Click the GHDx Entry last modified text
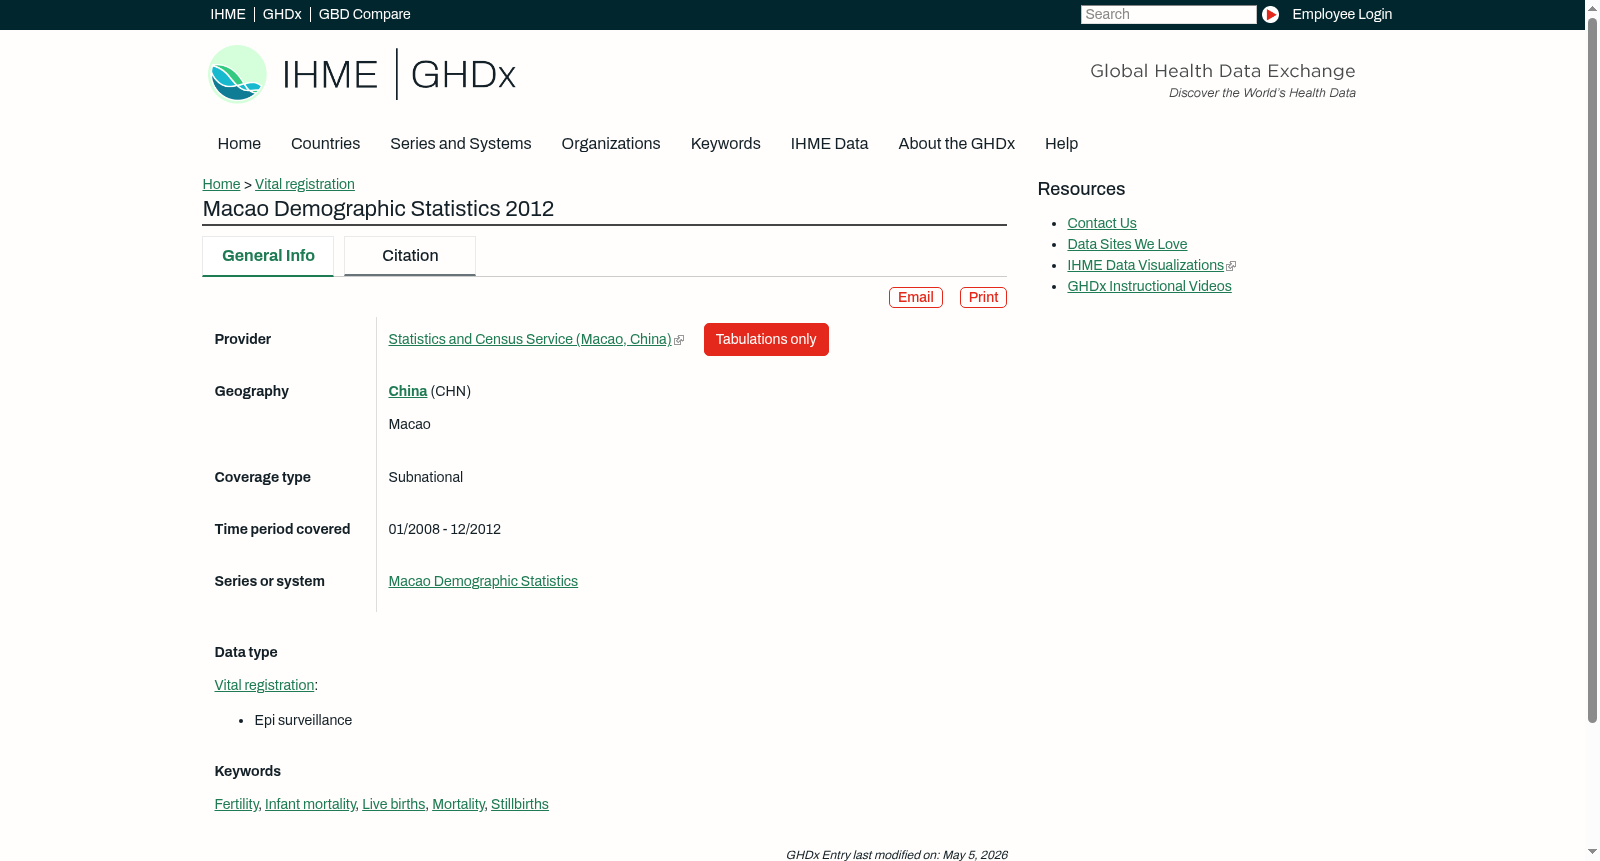Screen dimensions: 1600x861 click(x=896, y=855)
